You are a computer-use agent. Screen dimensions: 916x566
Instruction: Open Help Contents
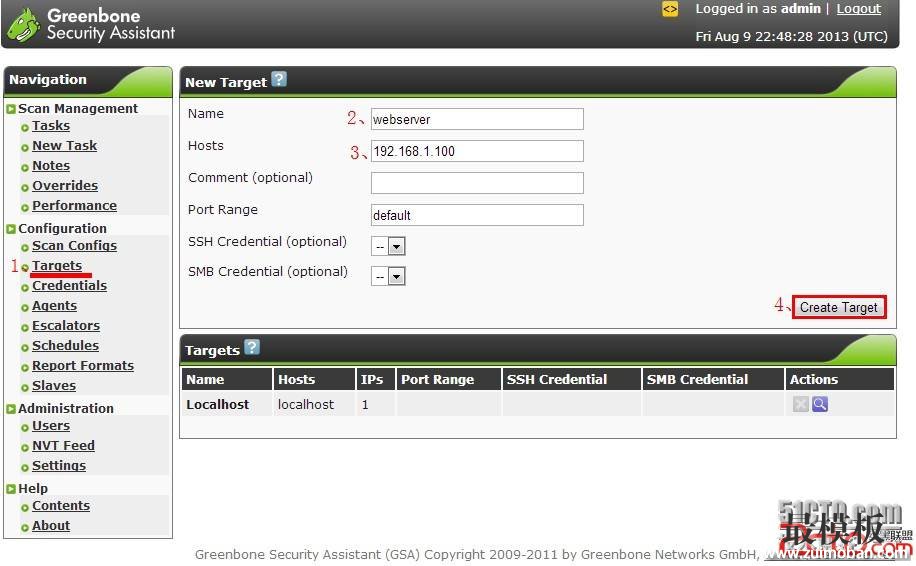pyautogui.click(x=61, y=506)
